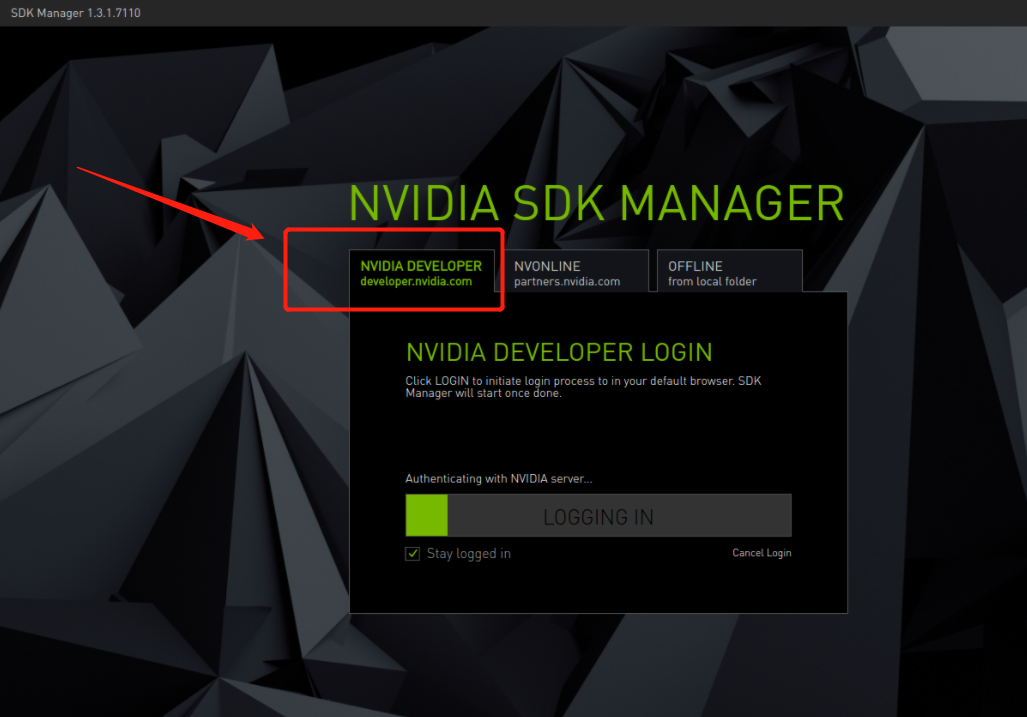Screen dimensions: 1027x717
Task: Switch to the NVONLINE partners tab
Action: pyautogui.click(x=576, y=272)
